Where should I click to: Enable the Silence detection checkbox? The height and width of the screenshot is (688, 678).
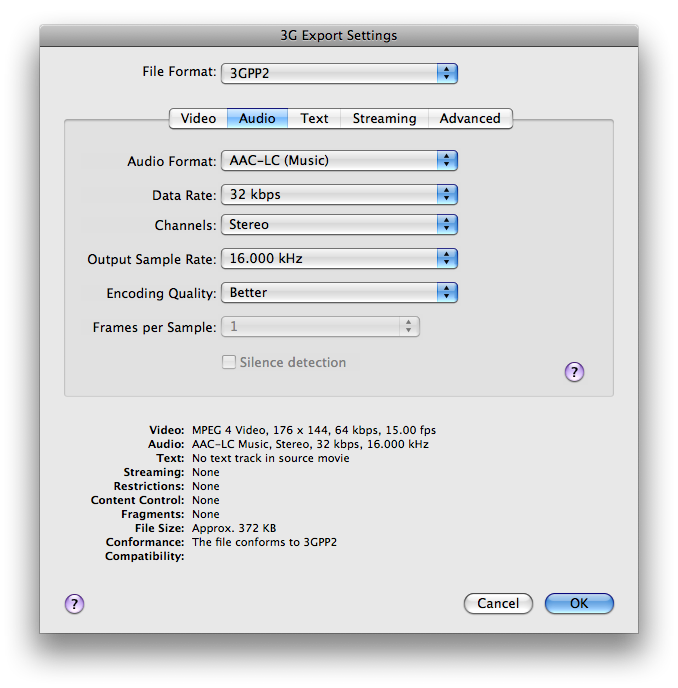coord(229,362)
